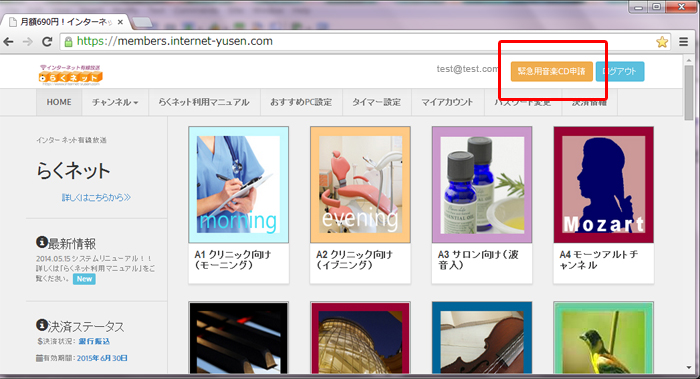Maximize the browser window
Screen dimensions: 700x379
point(657,7)
